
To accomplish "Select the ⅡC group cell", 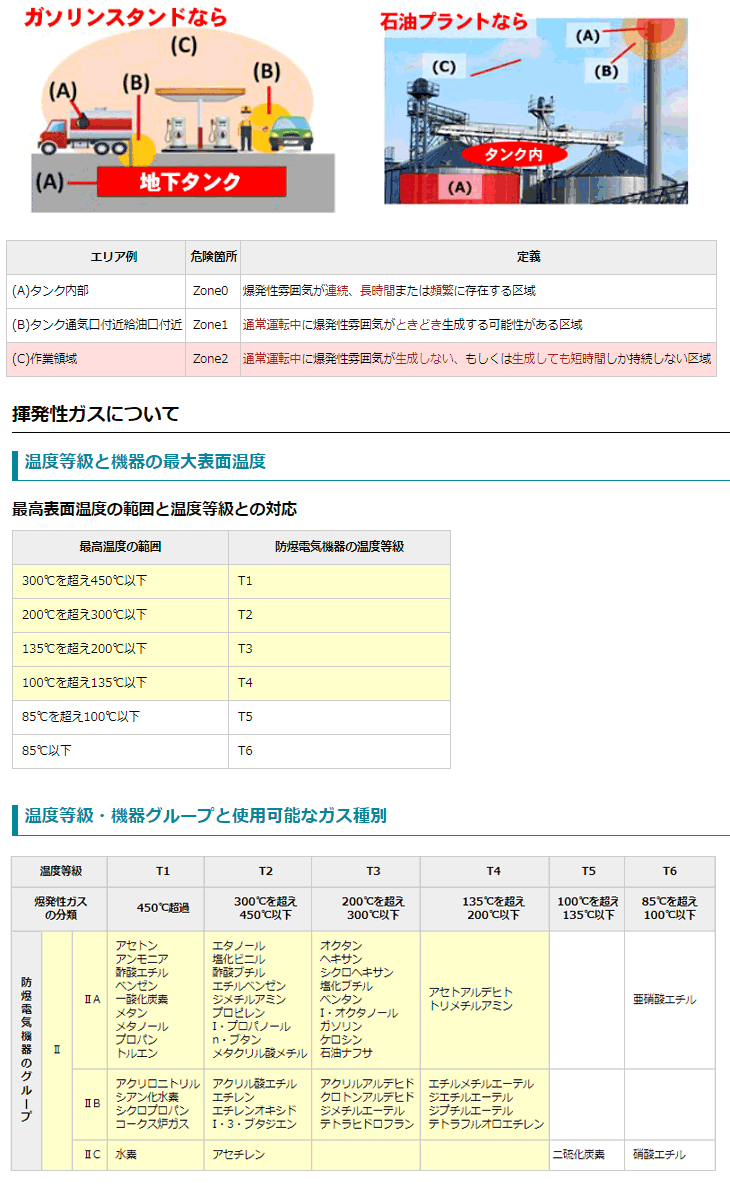I will click(92, 1155).
